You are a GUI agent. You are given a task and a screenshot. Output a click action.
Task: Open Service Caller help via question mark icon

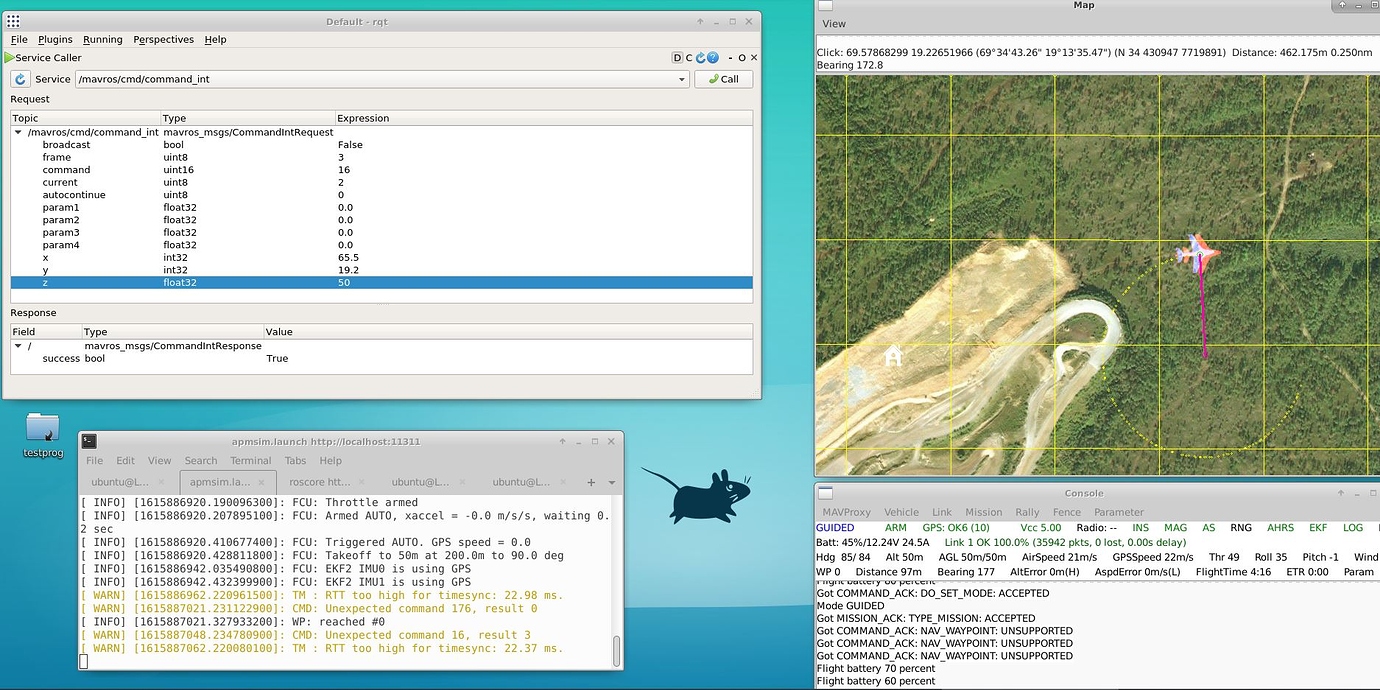pos(712,57)
